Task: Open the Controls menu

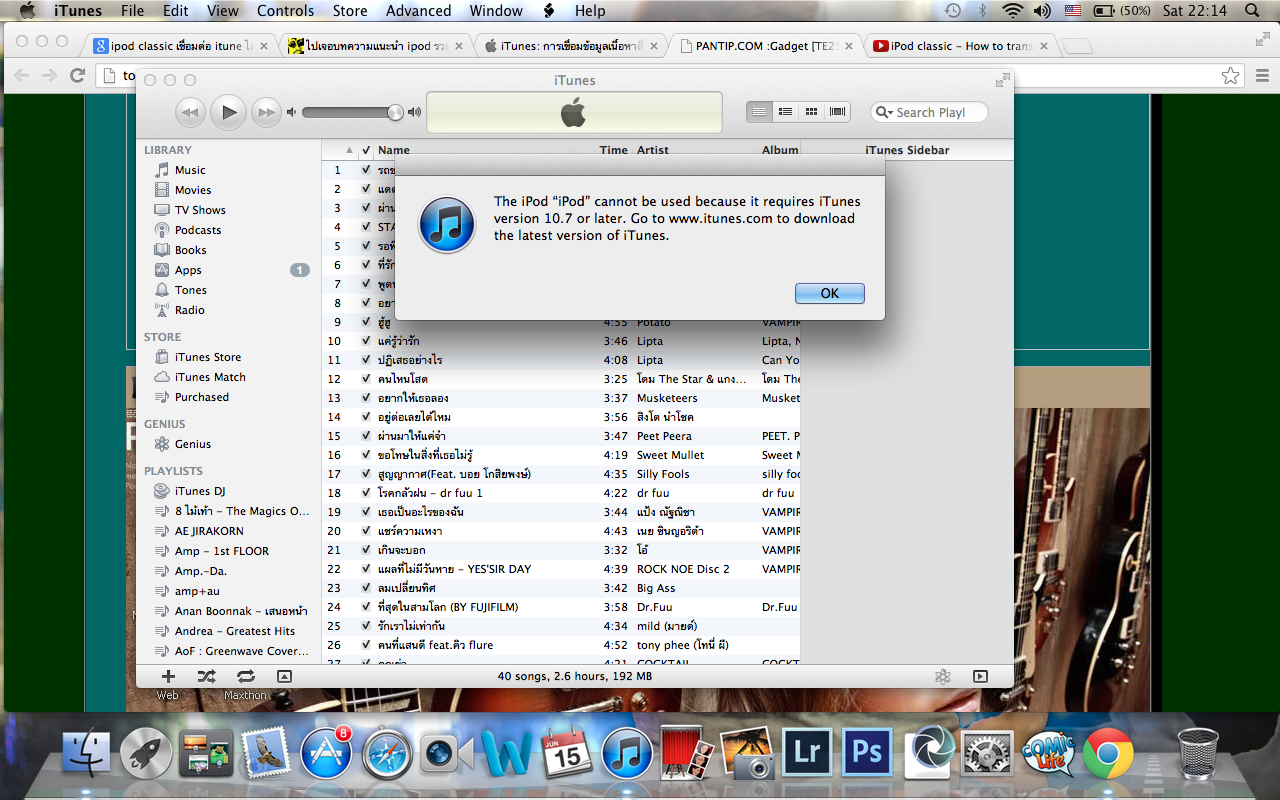Action: [286, 11]
